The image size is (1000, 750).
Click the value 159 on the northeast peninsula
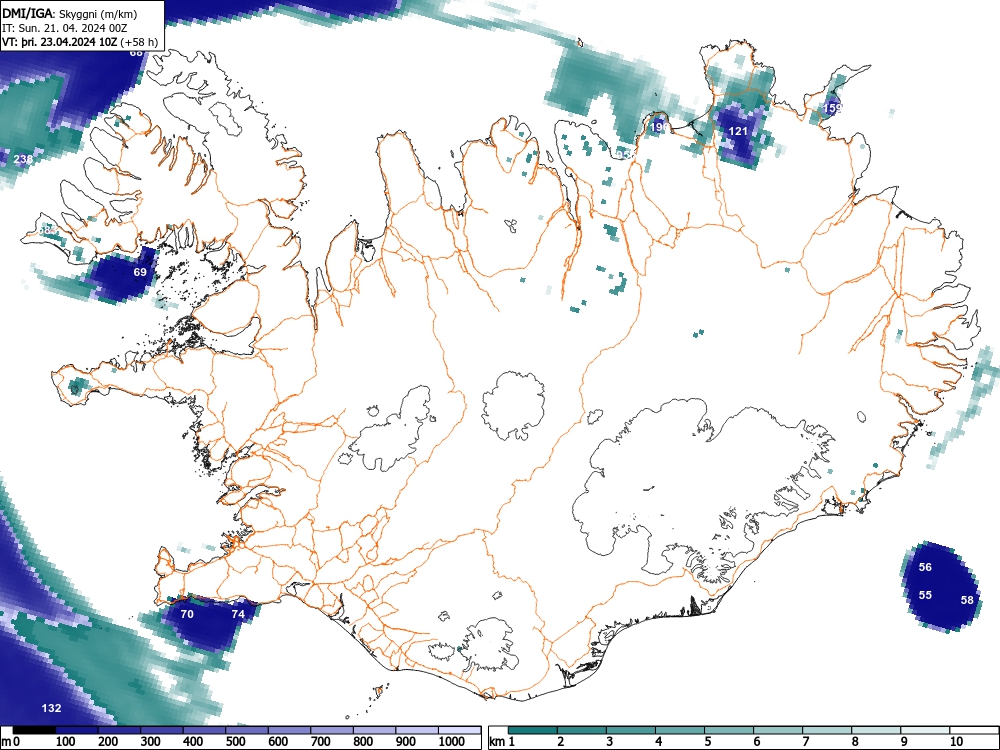pos(832,108)
